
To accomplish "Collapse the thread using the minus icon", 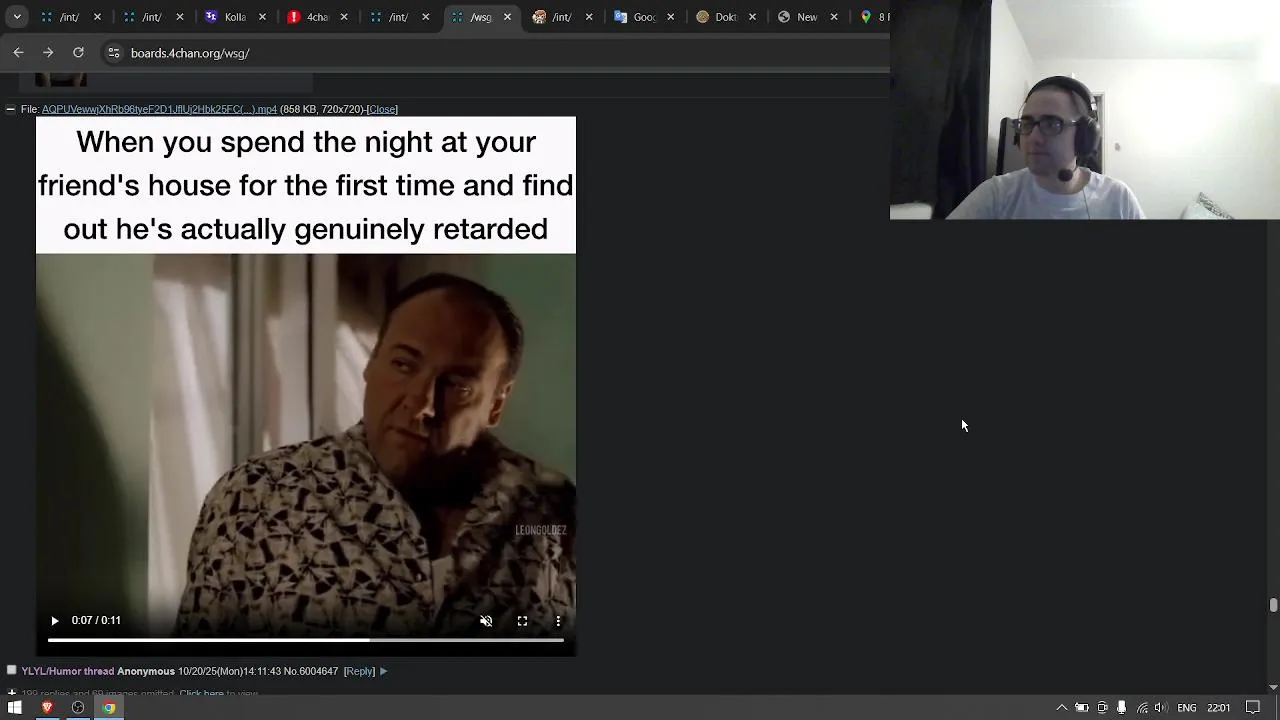I will pos(10,109).
